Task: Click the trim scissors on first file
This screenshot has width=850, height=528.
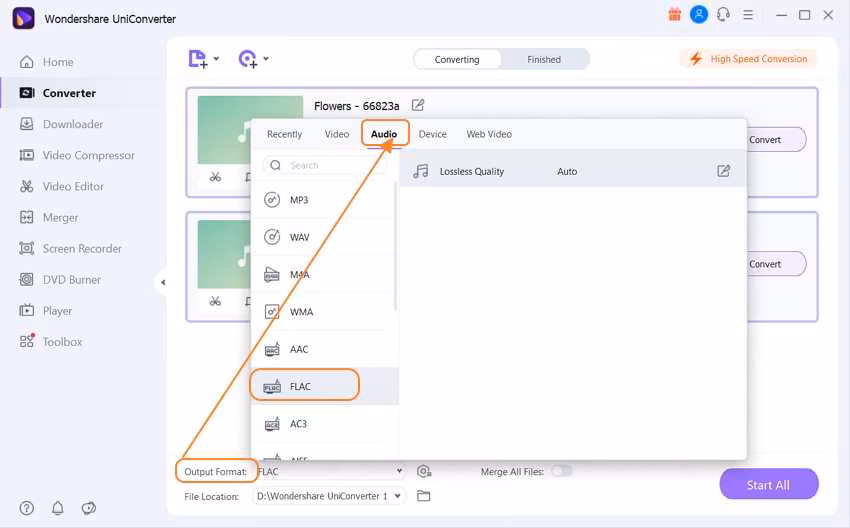Action: [x=215, y=177]
